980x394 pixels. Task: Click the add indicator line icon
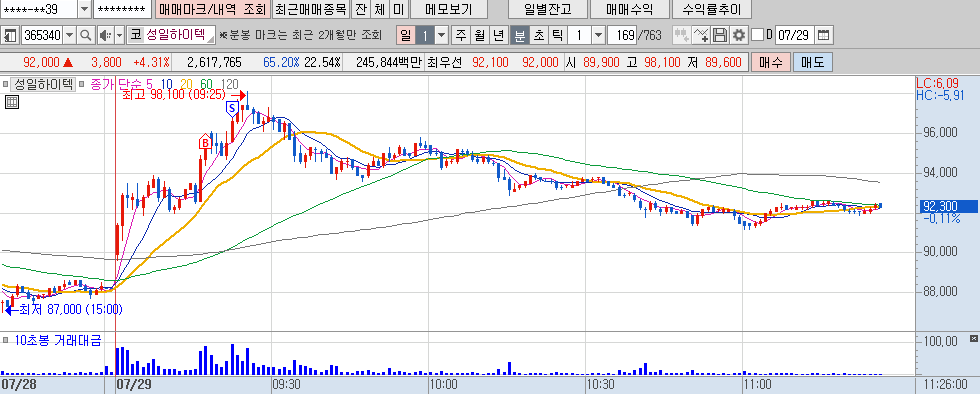point(702,35)
